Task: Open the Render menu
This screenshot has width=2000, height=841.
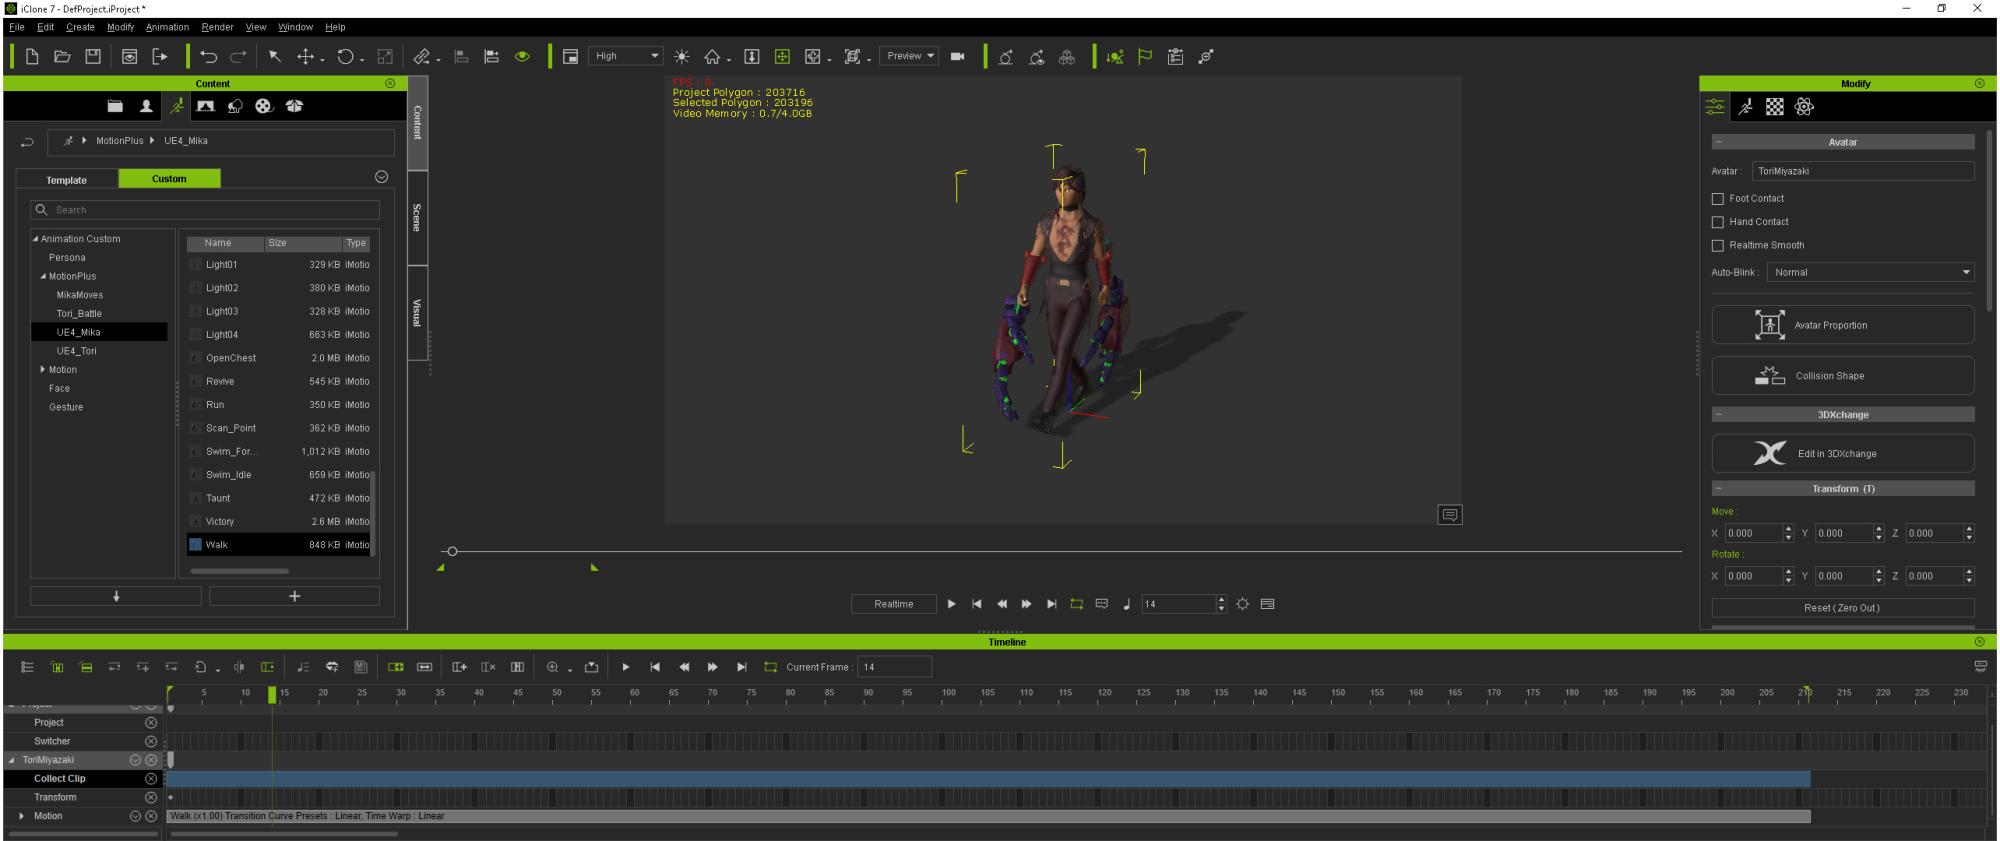Action: coord(217,27)
